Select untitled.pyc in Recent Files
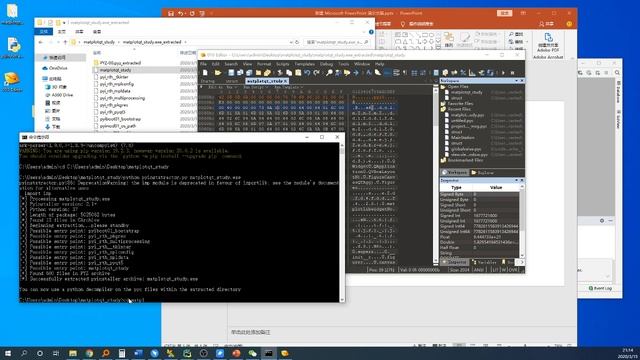Viewport: 640px width, 360px height. pos(462,121)
